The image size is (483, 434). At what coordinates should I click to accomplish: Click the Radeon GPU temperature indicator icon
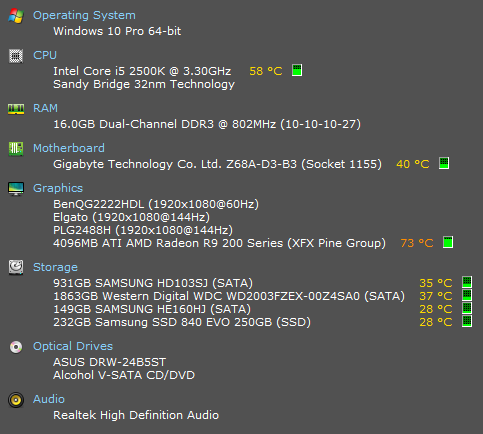448,242
